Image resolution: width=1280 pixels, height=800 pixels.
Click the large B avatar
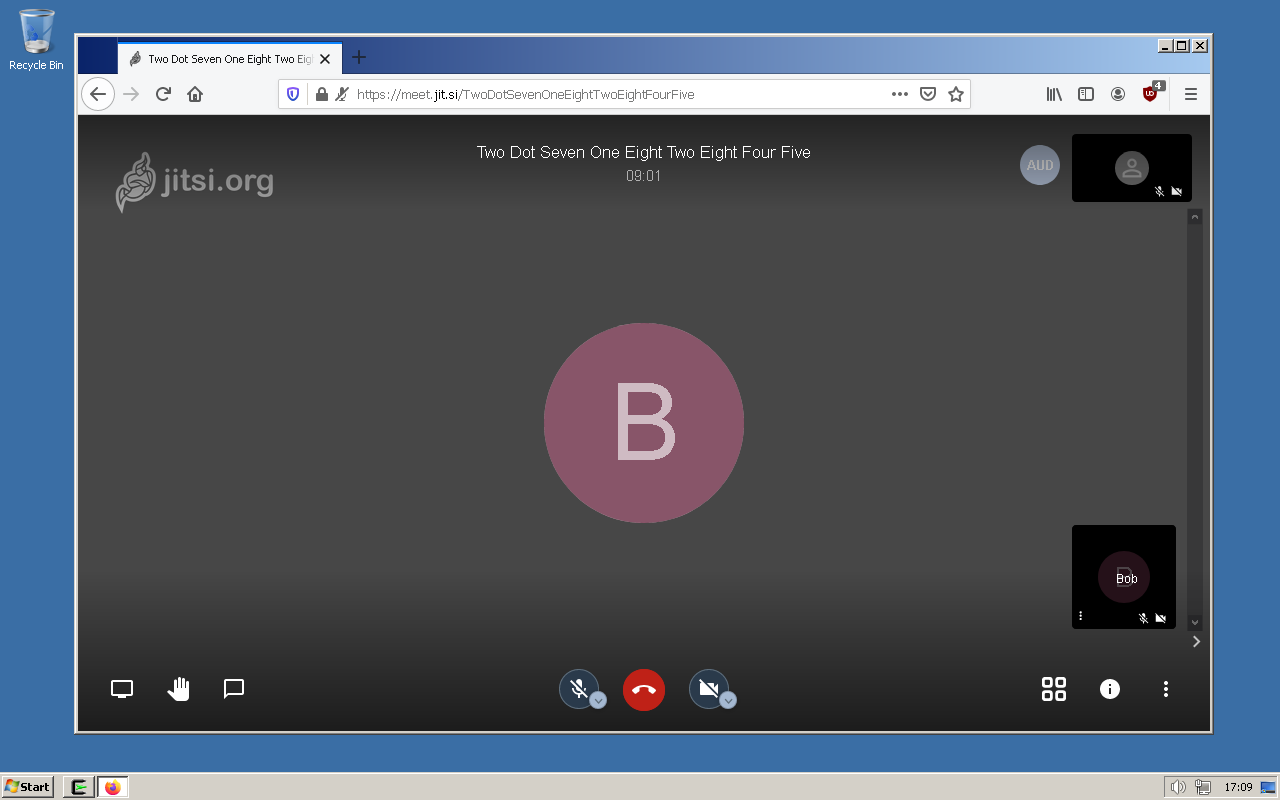[644, 423]
